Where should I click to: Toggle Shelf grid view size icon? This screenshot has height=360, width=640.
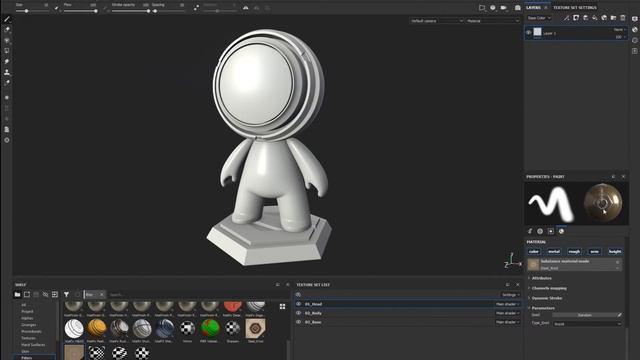(282, 307)
